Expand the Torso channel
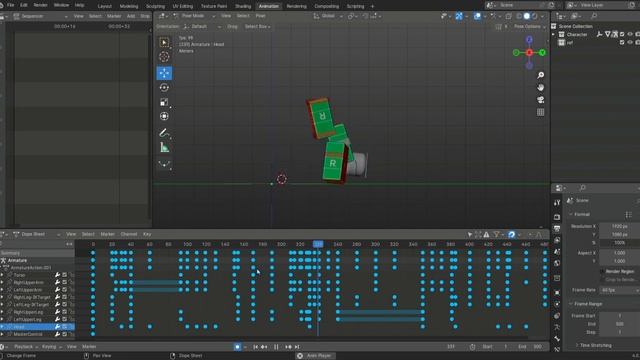Image resolution: width=640 pixels, height=360 pixels. tap(2, 275)
